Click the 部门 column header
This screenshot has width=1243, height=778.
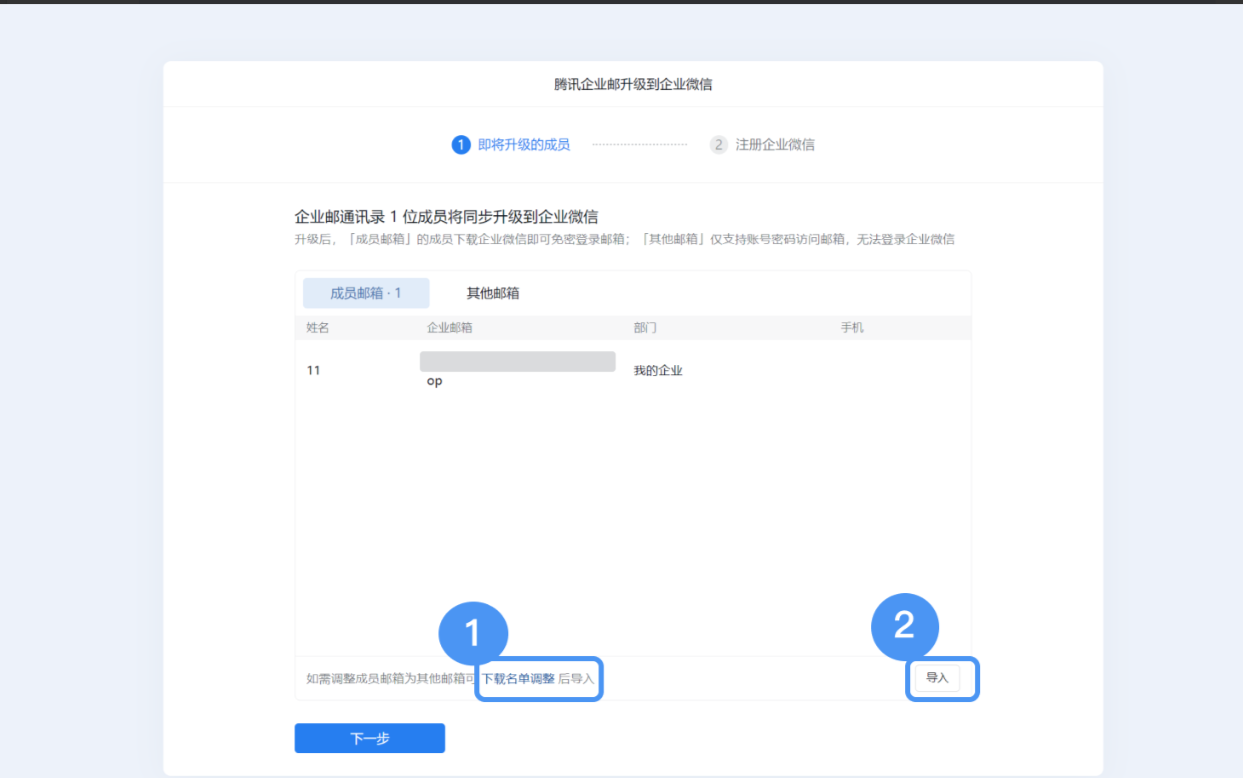(x=647, y=327)
